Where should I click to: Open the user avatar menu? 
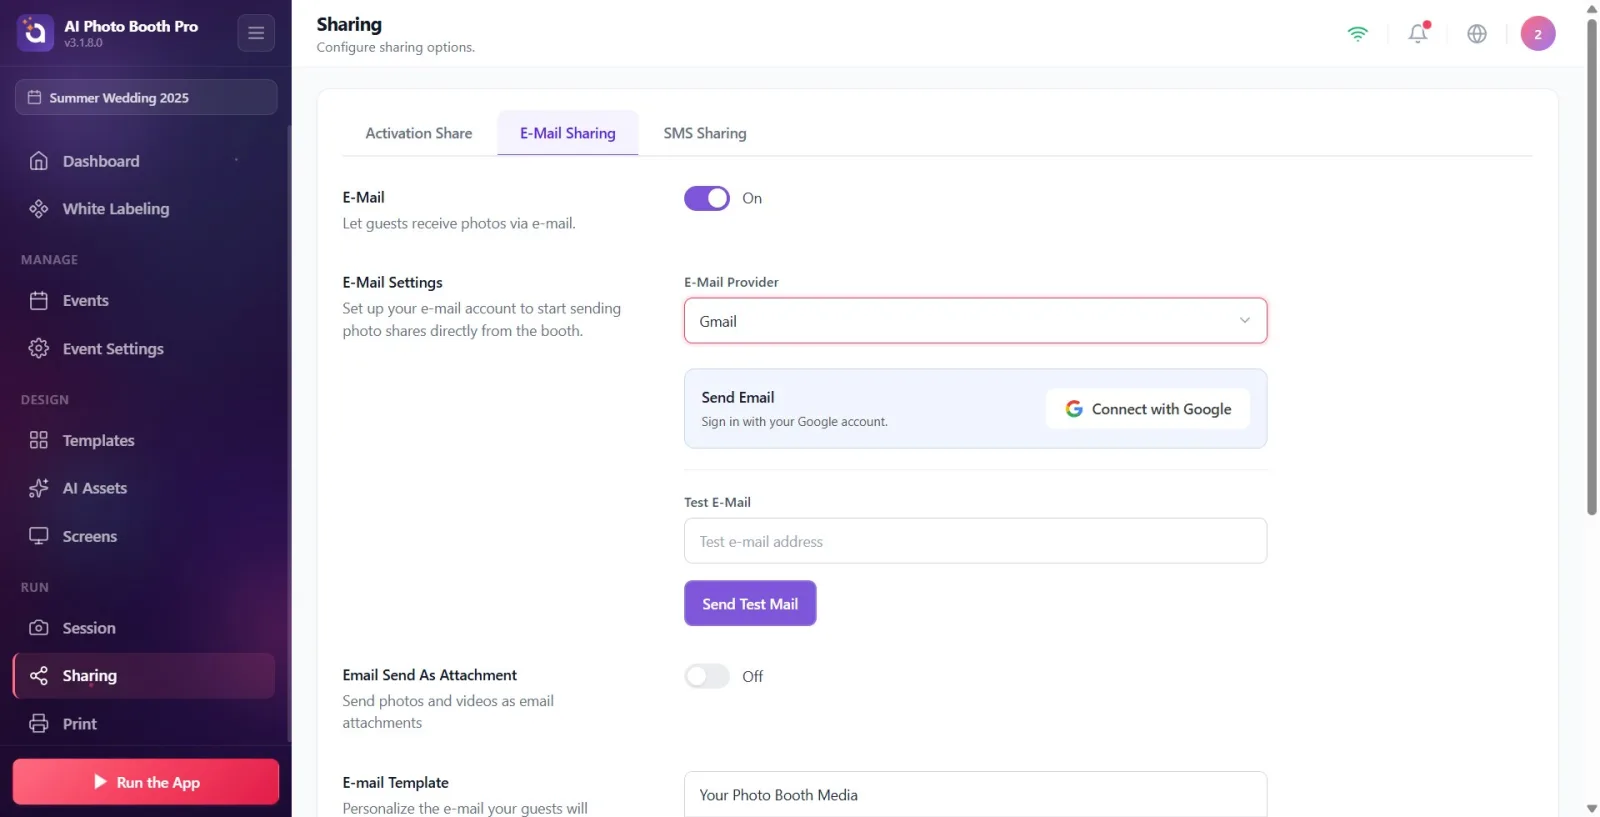click(x=1538, y=33)
